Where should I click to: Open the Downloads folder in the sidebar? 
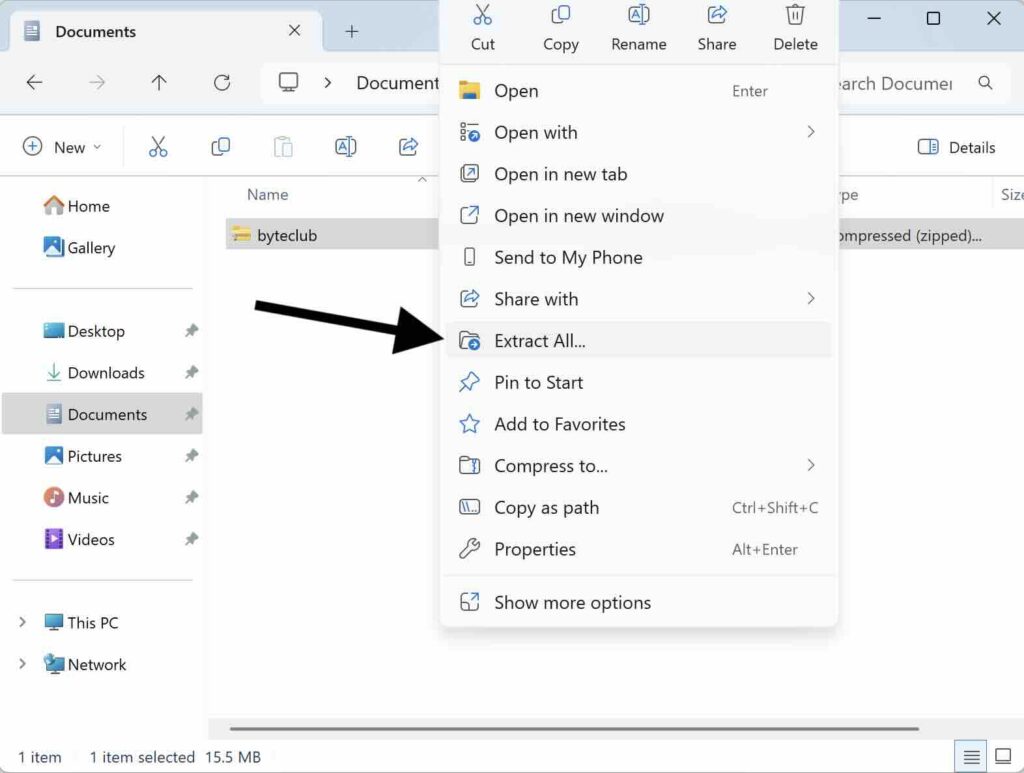coord(106,373)
